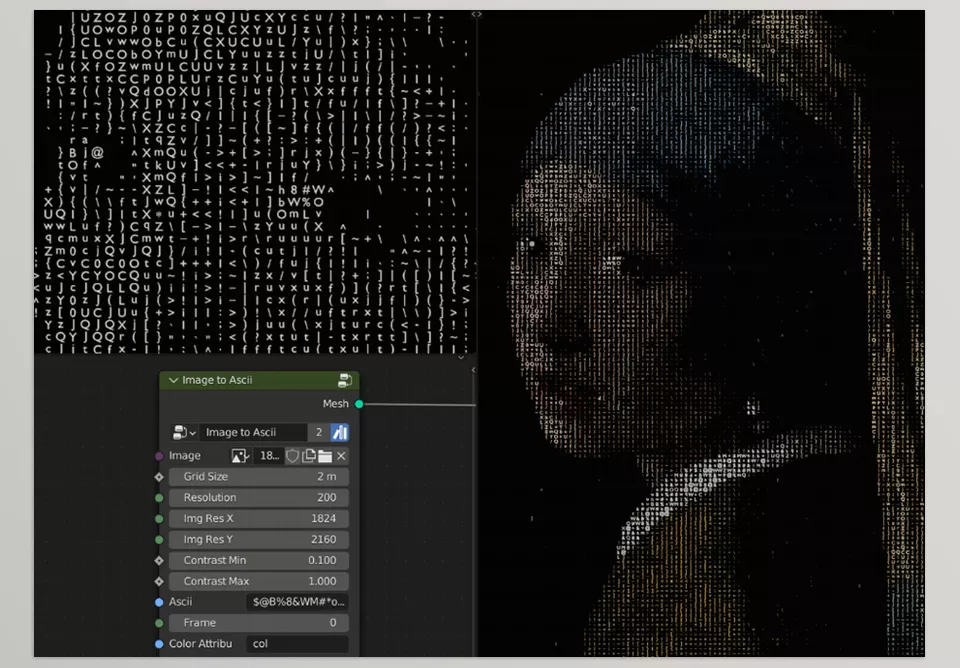This screenshot has width=960, height=668.
Task: Click the area corner arrows at top divider
Action: pyautogui.click(x=476, y=15)
